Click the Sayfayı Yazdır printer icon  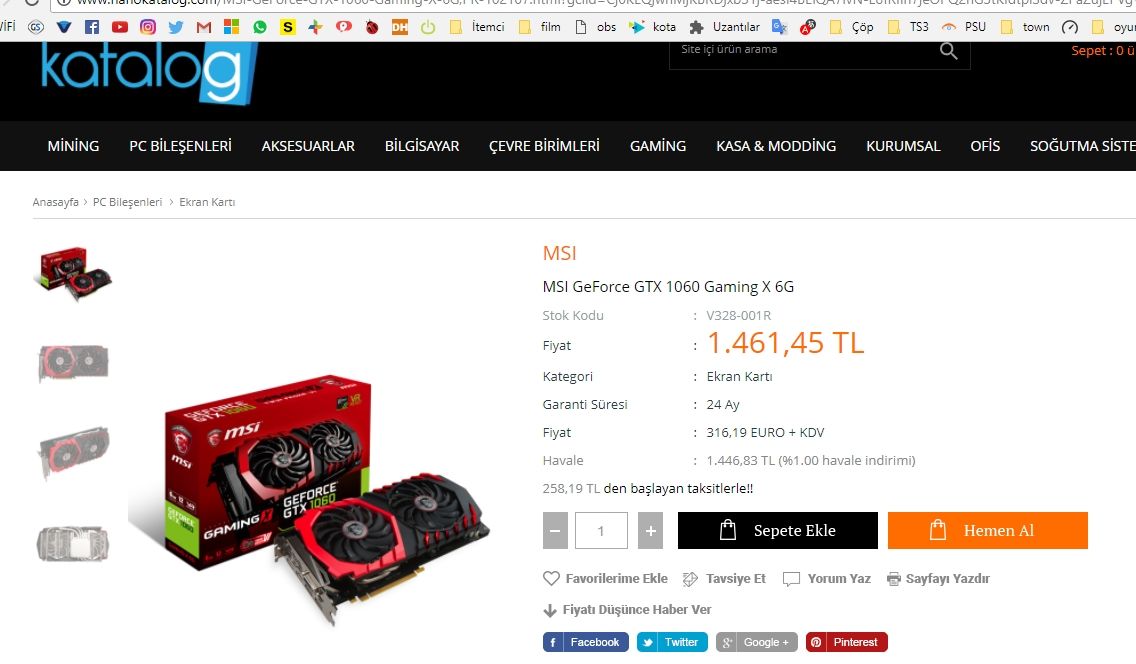click(894, 579)
